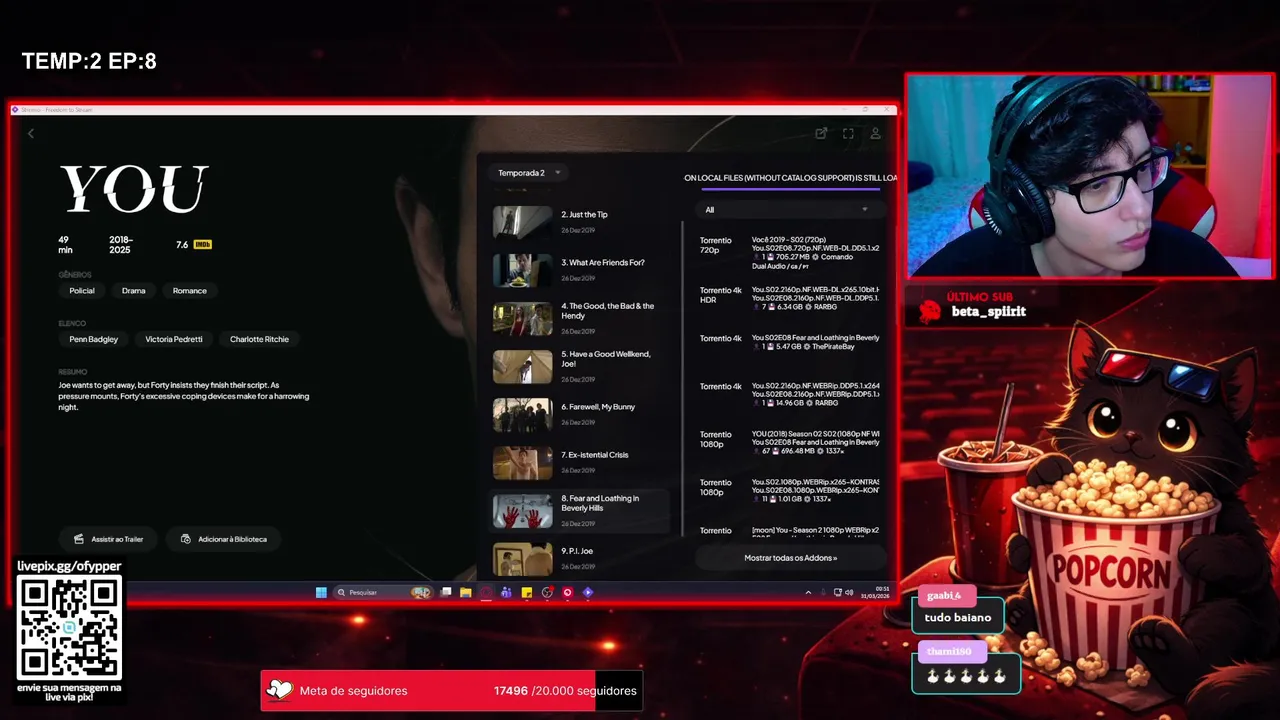
Task: Click the streams list scrollbar
Action: pos(683,378)
